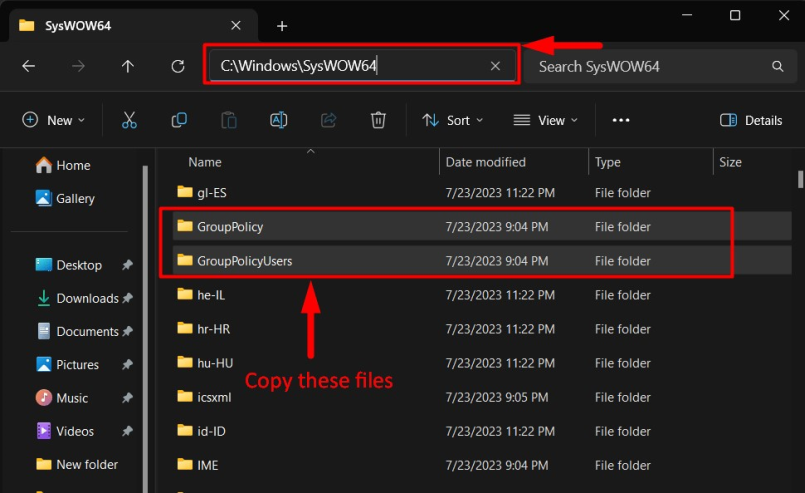Open Downloads in the sidebar
The height and width of the screenshot is (493, 805).
tap(87, 298)
